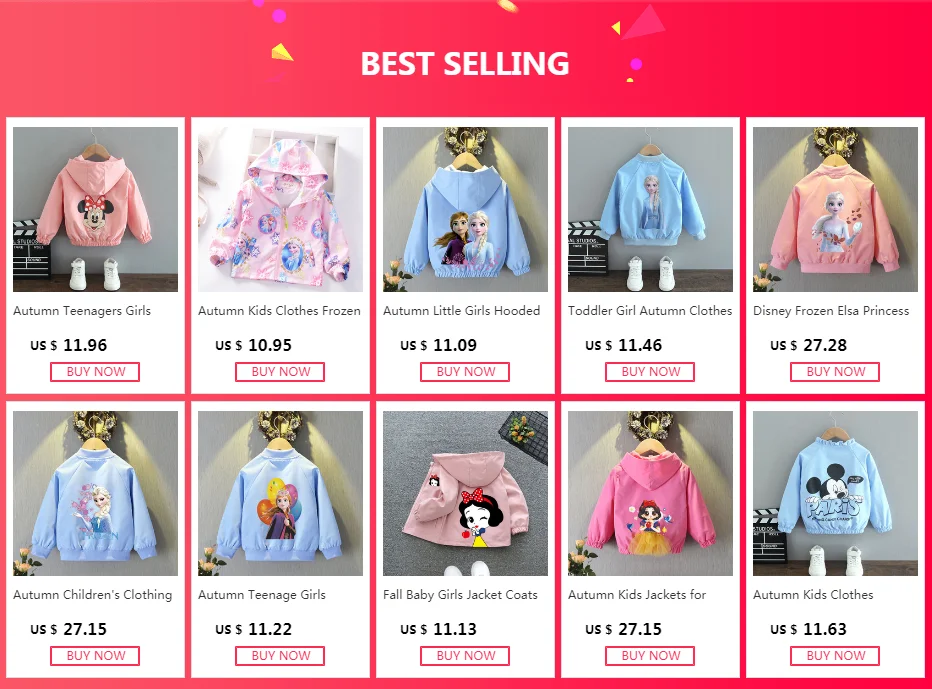Open the pink Minnie Mouse hooded jacket image
The width and height of the screenshot is (932, 689).
pos(95,209)
